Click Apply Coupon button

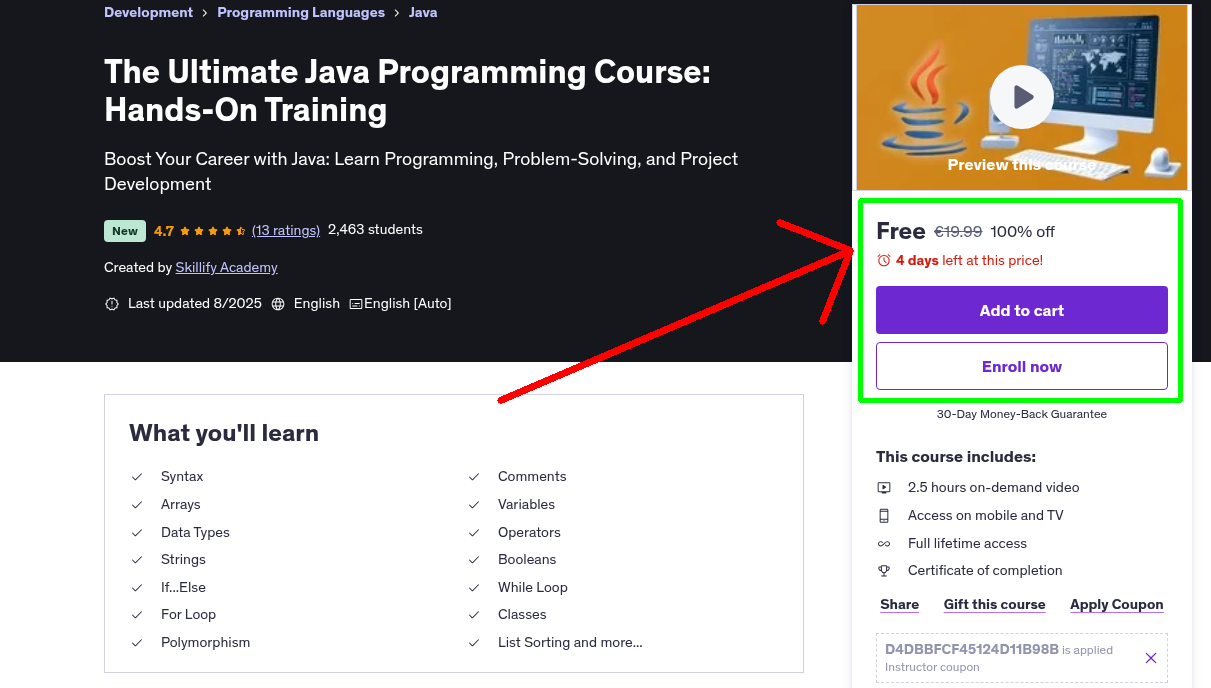(1116, 605)
